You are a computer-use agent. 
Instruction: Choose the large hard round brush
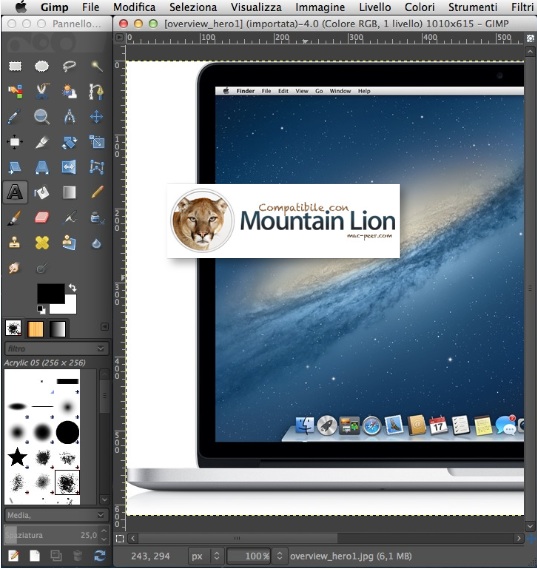[x=67, y=433]
